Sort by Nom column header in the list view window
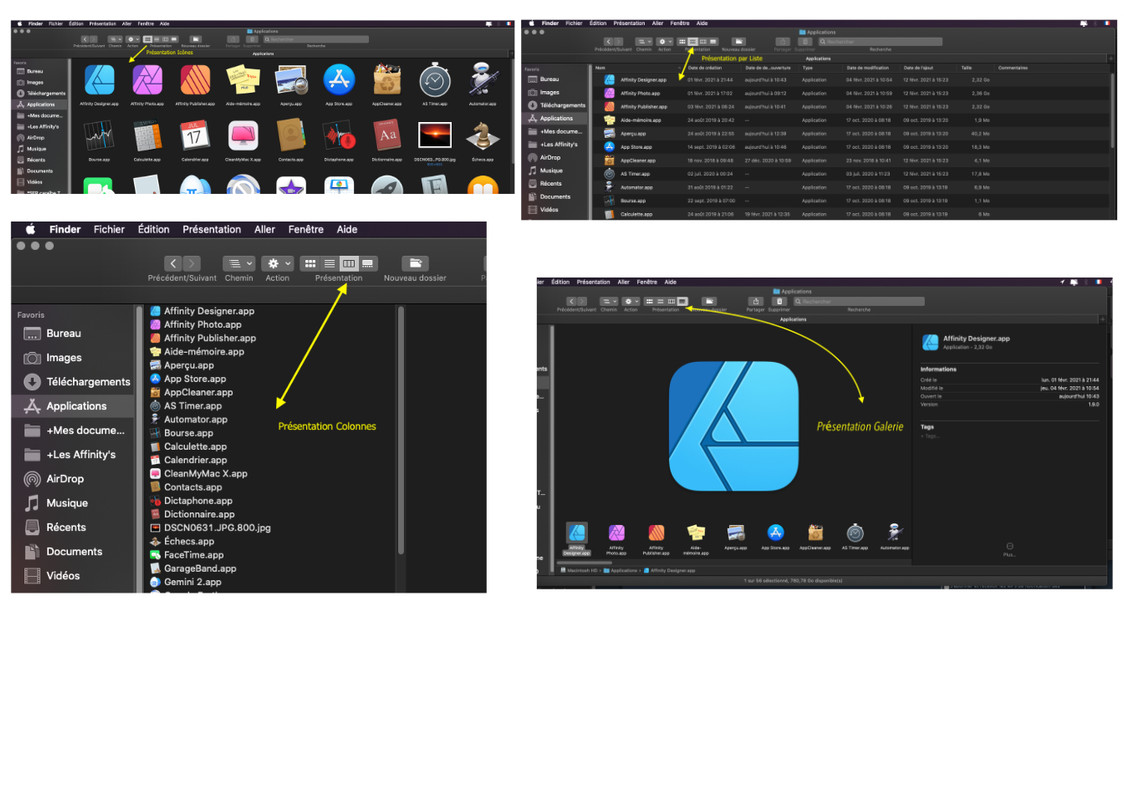Image resolution: width=1124 pixels, height=800 pixels. pos(601,68)
